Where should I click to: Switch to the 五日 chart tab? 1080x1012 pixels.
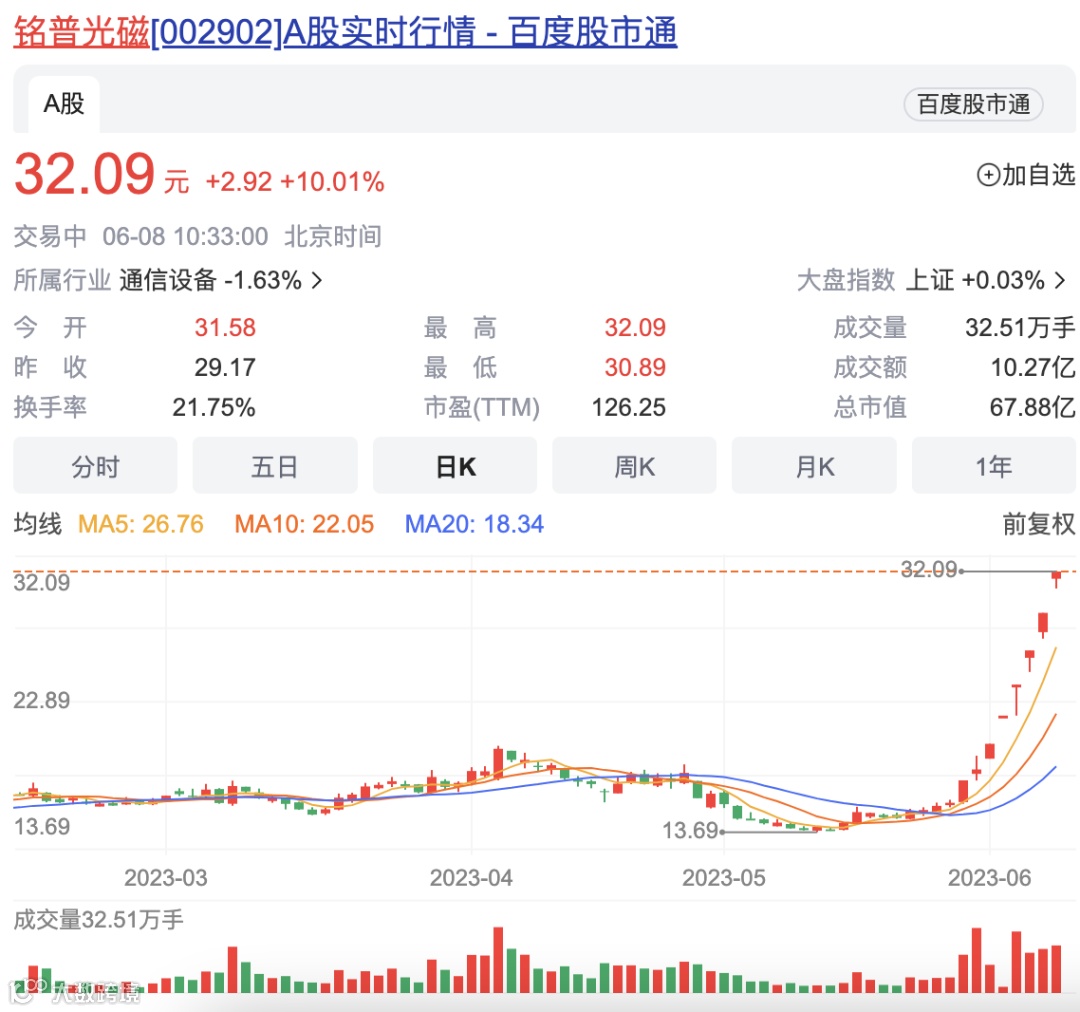275,466
